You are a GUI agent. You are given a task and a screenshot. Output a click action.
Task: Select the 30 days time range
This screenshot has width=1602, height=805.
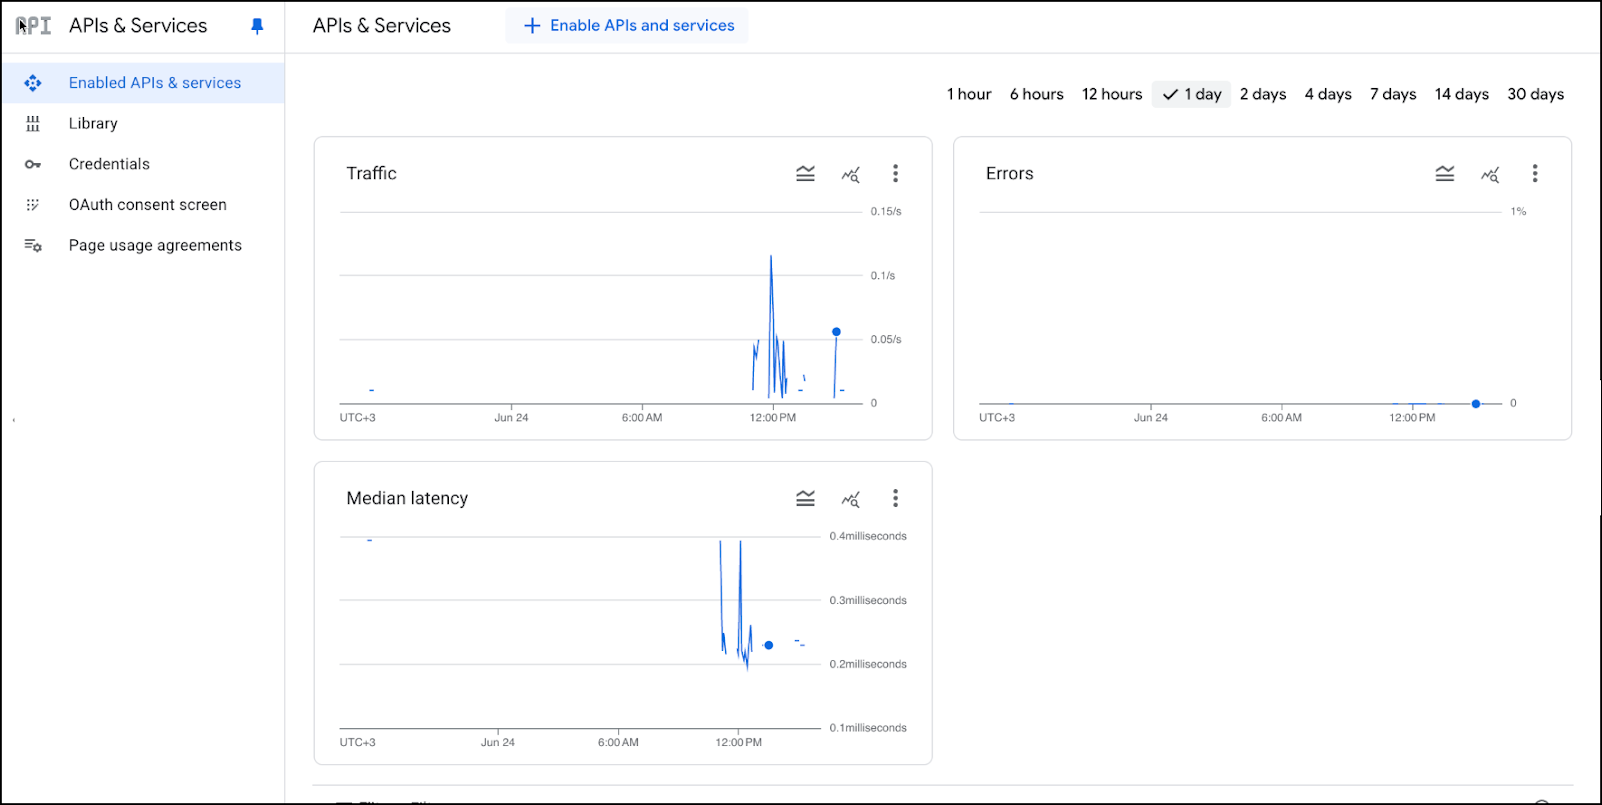coord(1535,94)
